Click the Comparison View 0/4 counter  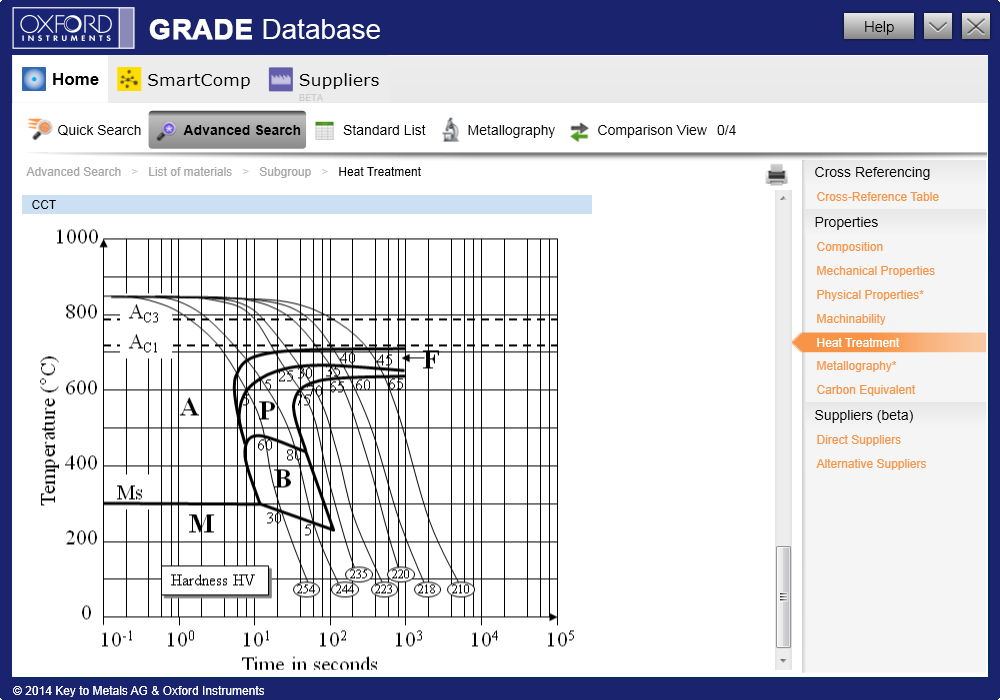(x=726, y=130)
